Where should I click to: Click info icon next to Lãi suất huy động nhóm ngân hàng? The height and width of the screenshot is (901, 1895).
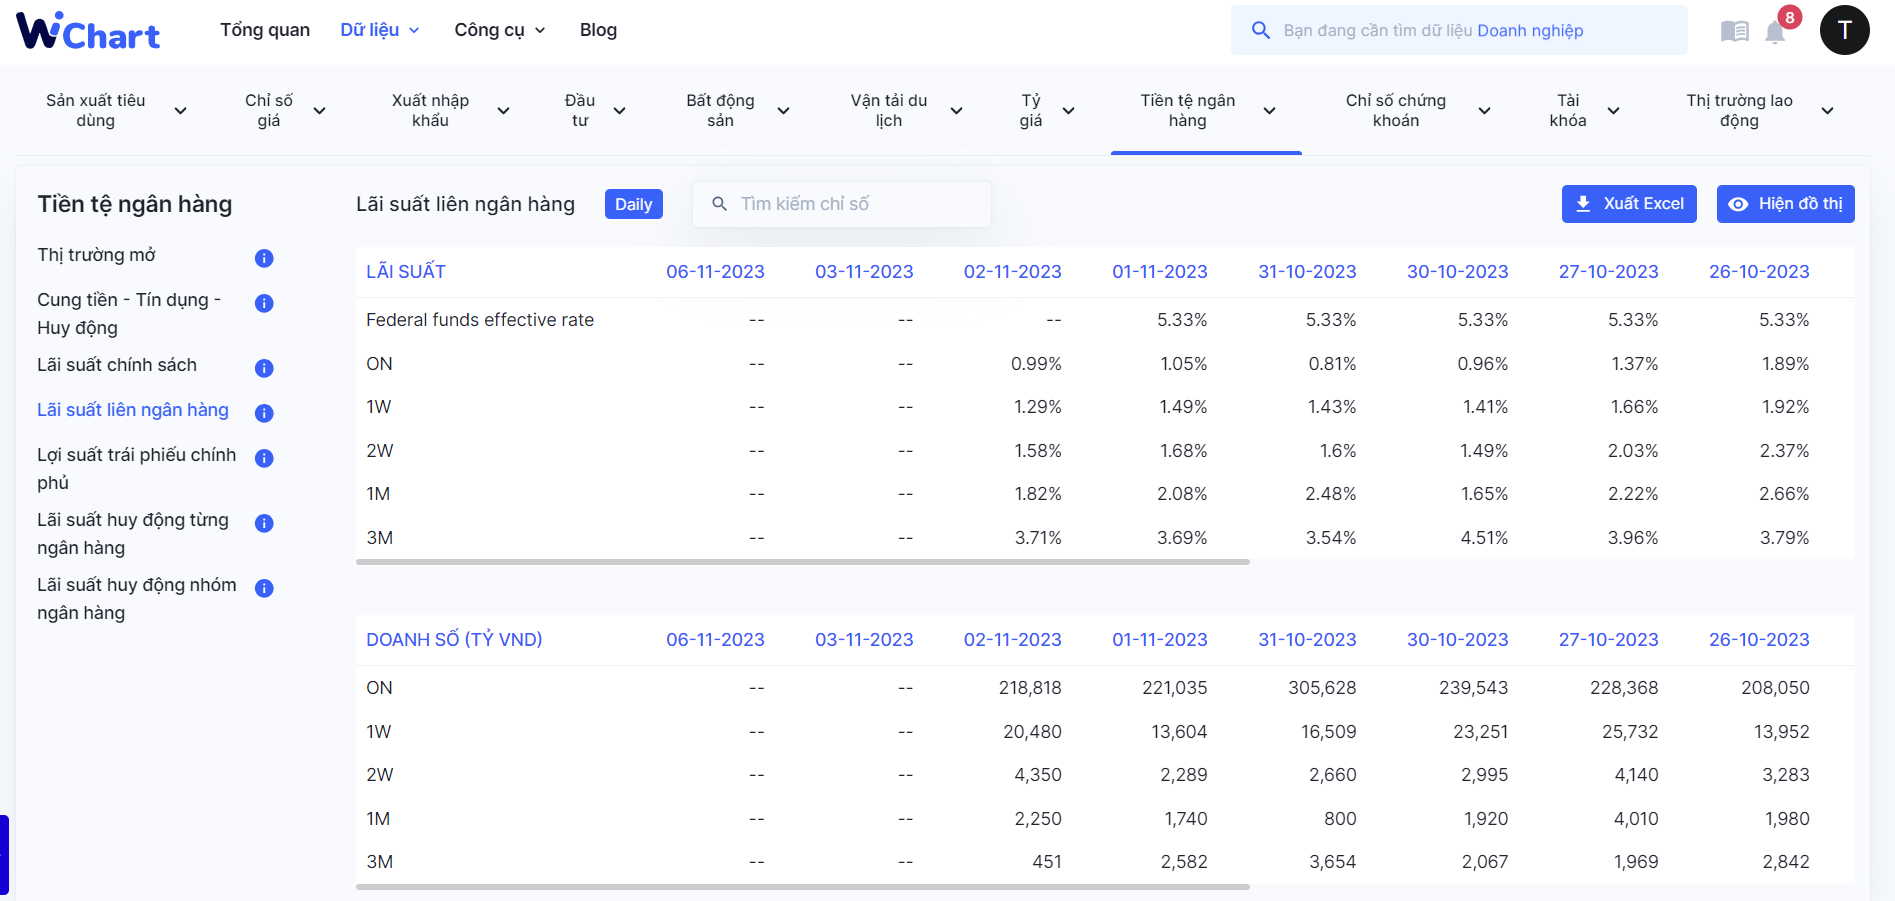264,588
